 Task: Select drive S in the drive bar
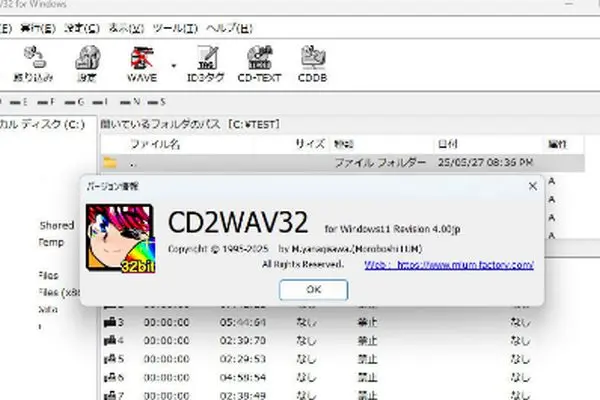coord(156,102)
